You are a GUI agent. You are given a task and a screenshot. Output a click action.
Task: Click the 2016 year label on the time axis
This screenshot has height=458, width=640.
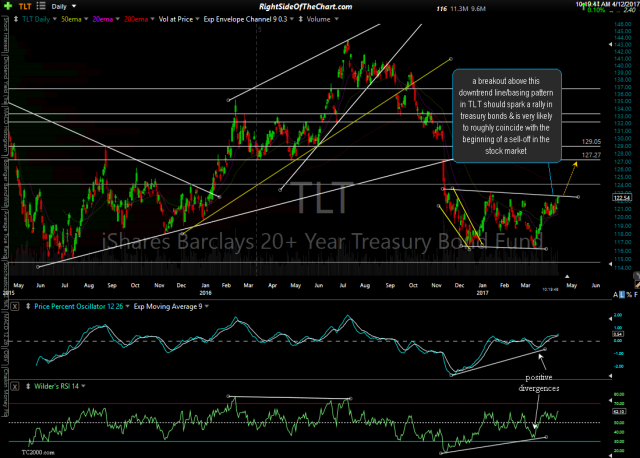[x=205, y=293]
